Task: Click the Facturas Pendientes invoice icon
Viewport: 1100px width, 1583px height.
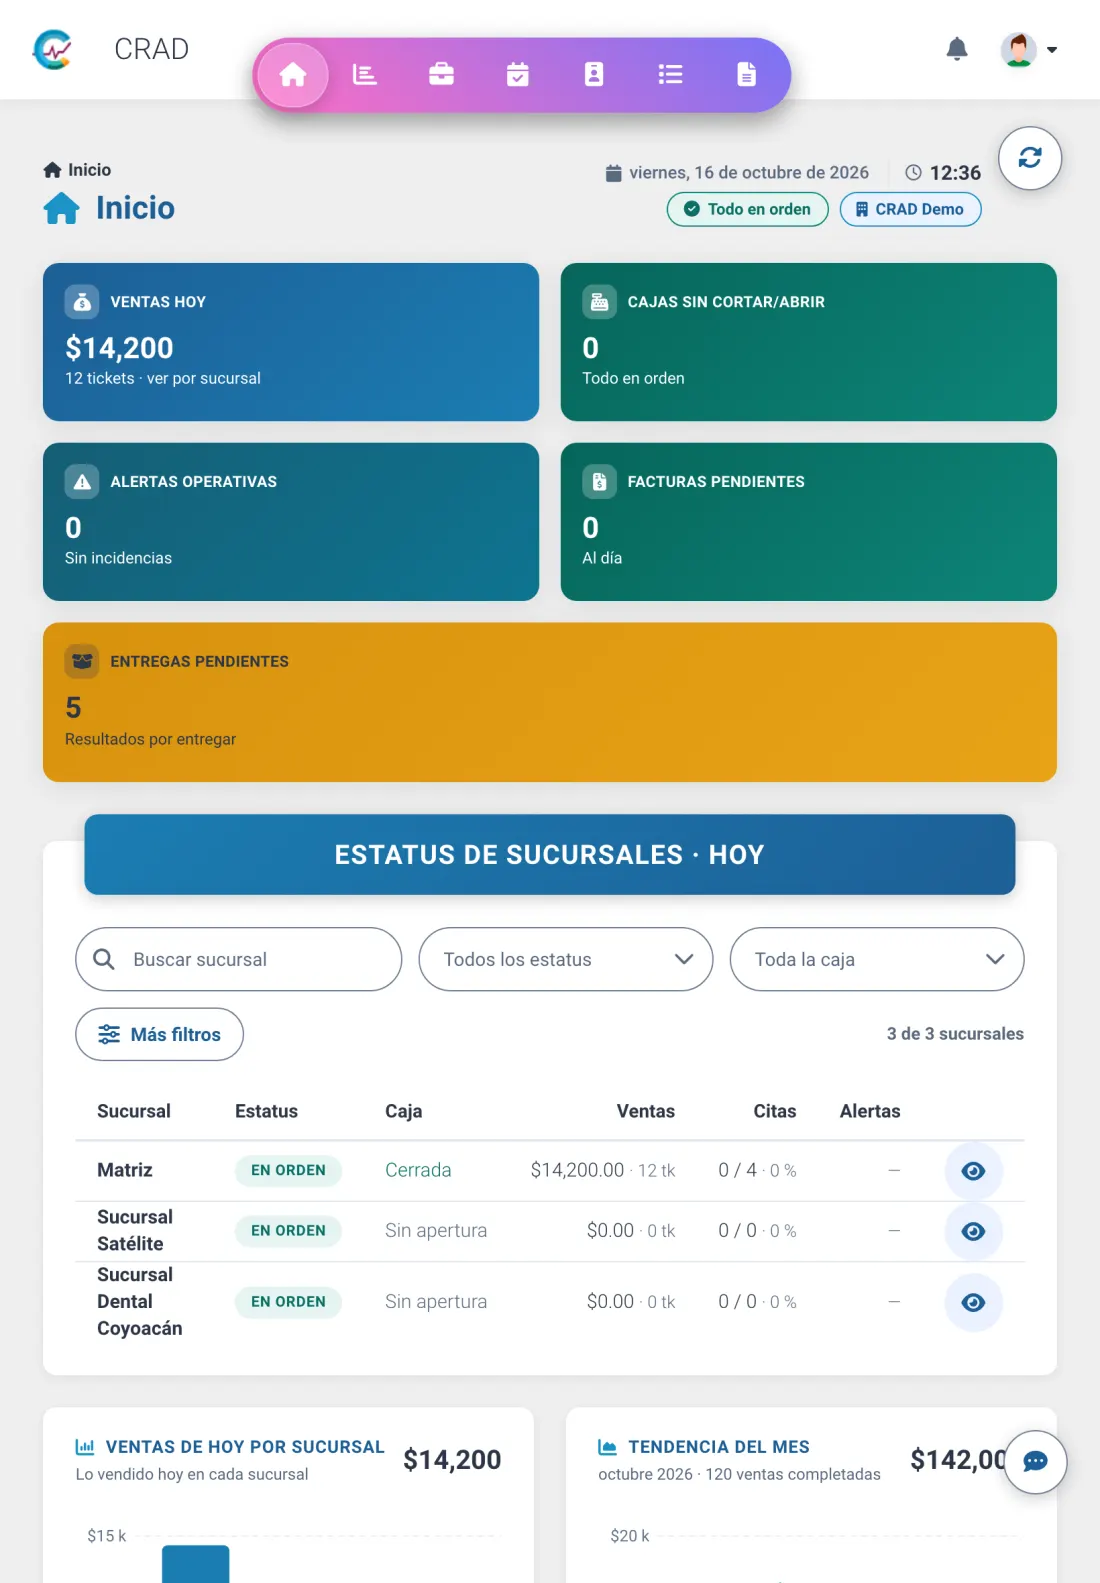Action: (x=599, y=482)
